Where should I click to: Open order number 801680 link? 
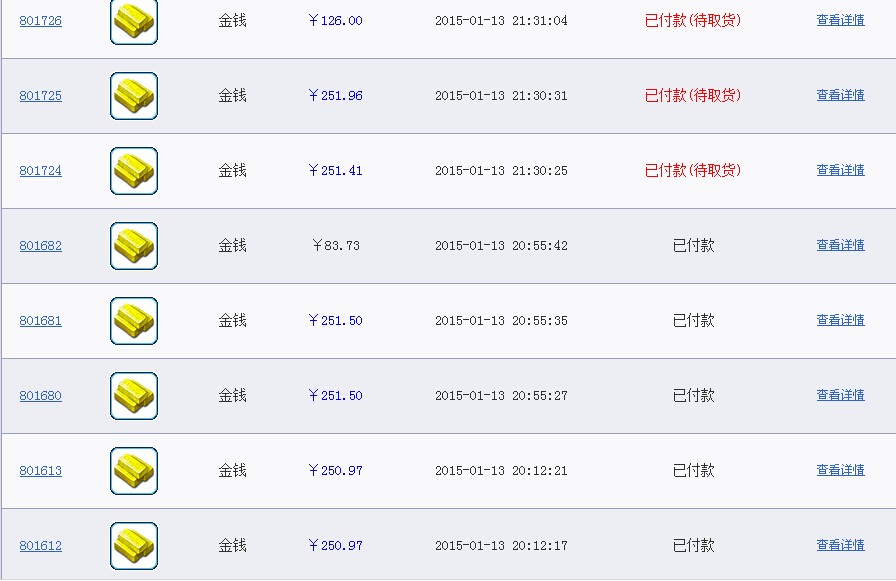[x=41, y=395]
